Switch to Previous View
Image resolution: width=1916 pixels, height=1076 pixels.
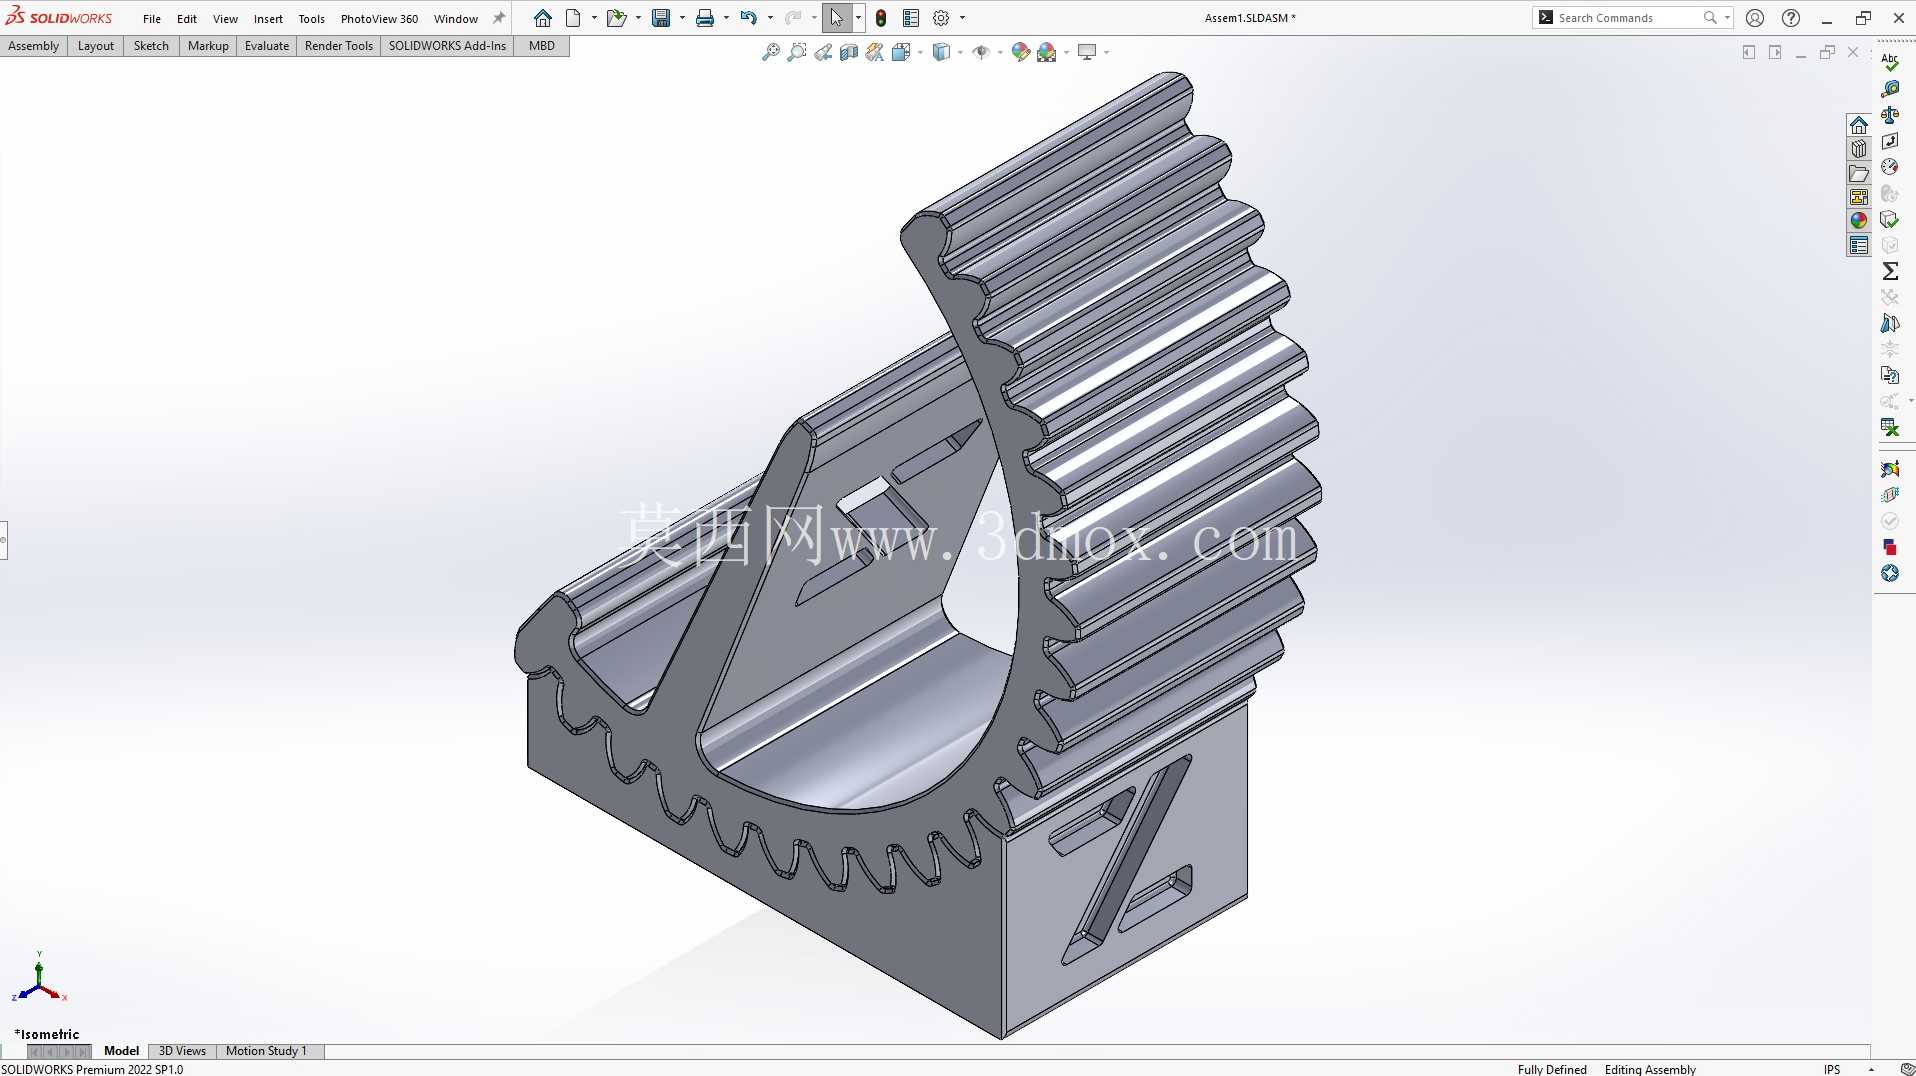pyautogui.click(x=823, y=52)
